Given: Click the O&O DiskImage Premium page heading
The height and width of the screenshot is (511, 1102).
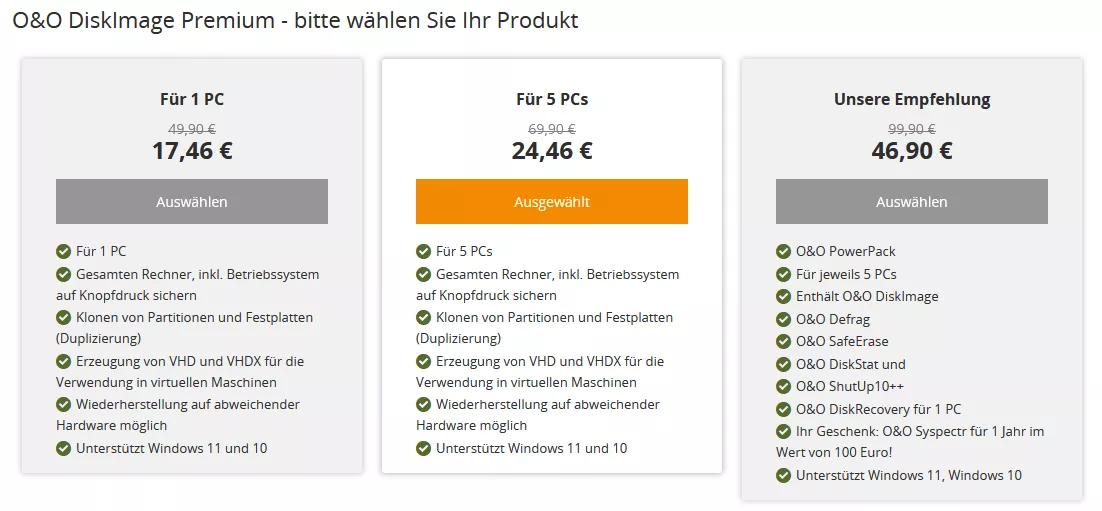Looking at the screenshot, I should 295,20.
